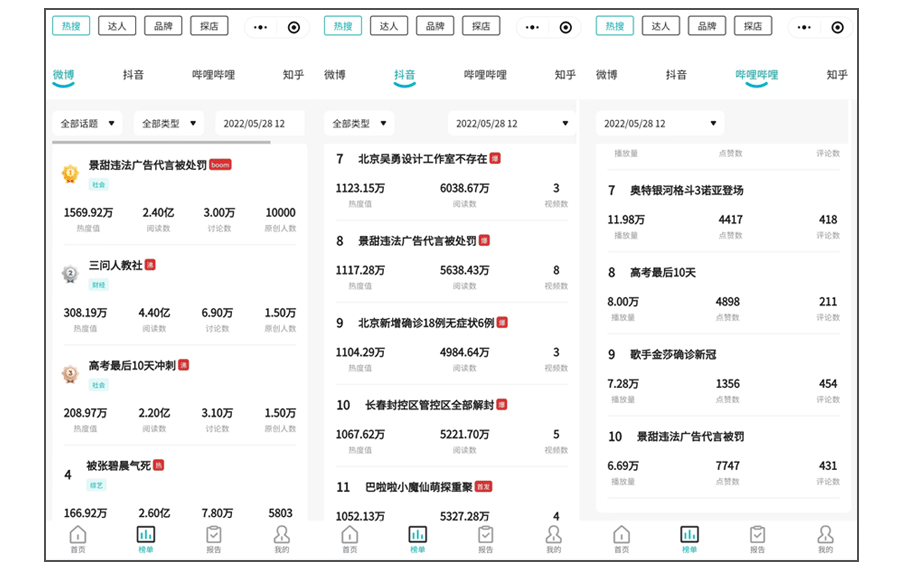
Task: Open the 2022/05/28 12 date picker on Weibo screen
Action: point(260,123)
